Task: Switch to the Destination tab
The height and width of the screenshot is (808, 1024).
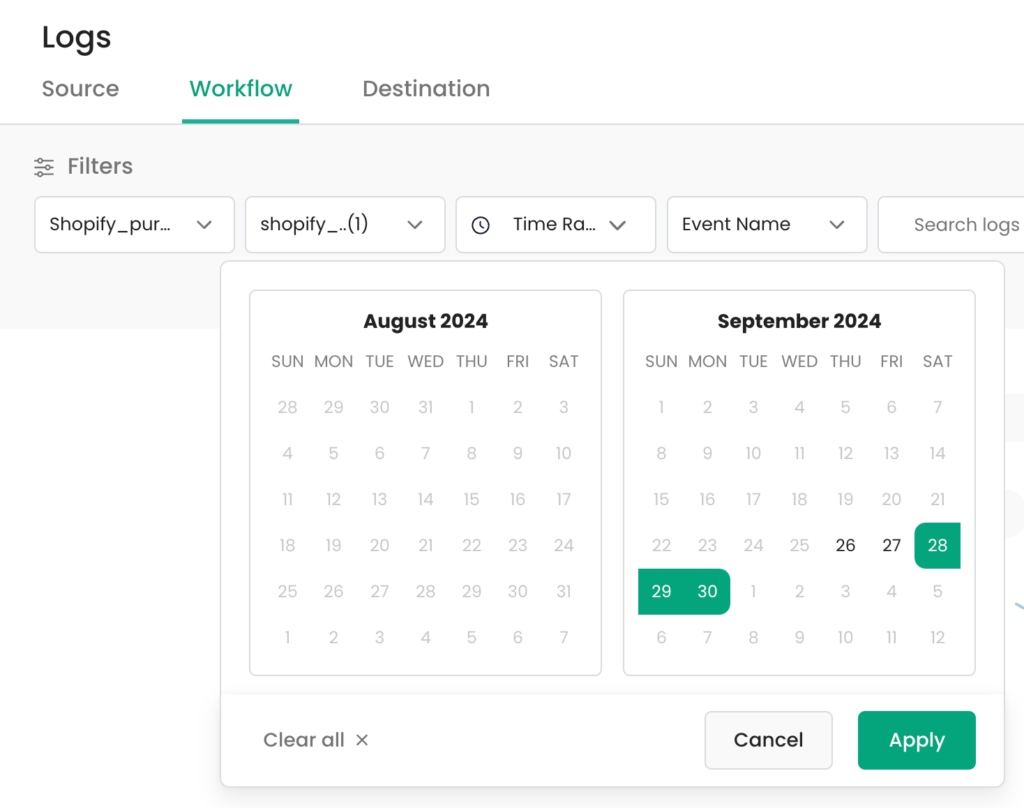Action: [x=426, y=89]
